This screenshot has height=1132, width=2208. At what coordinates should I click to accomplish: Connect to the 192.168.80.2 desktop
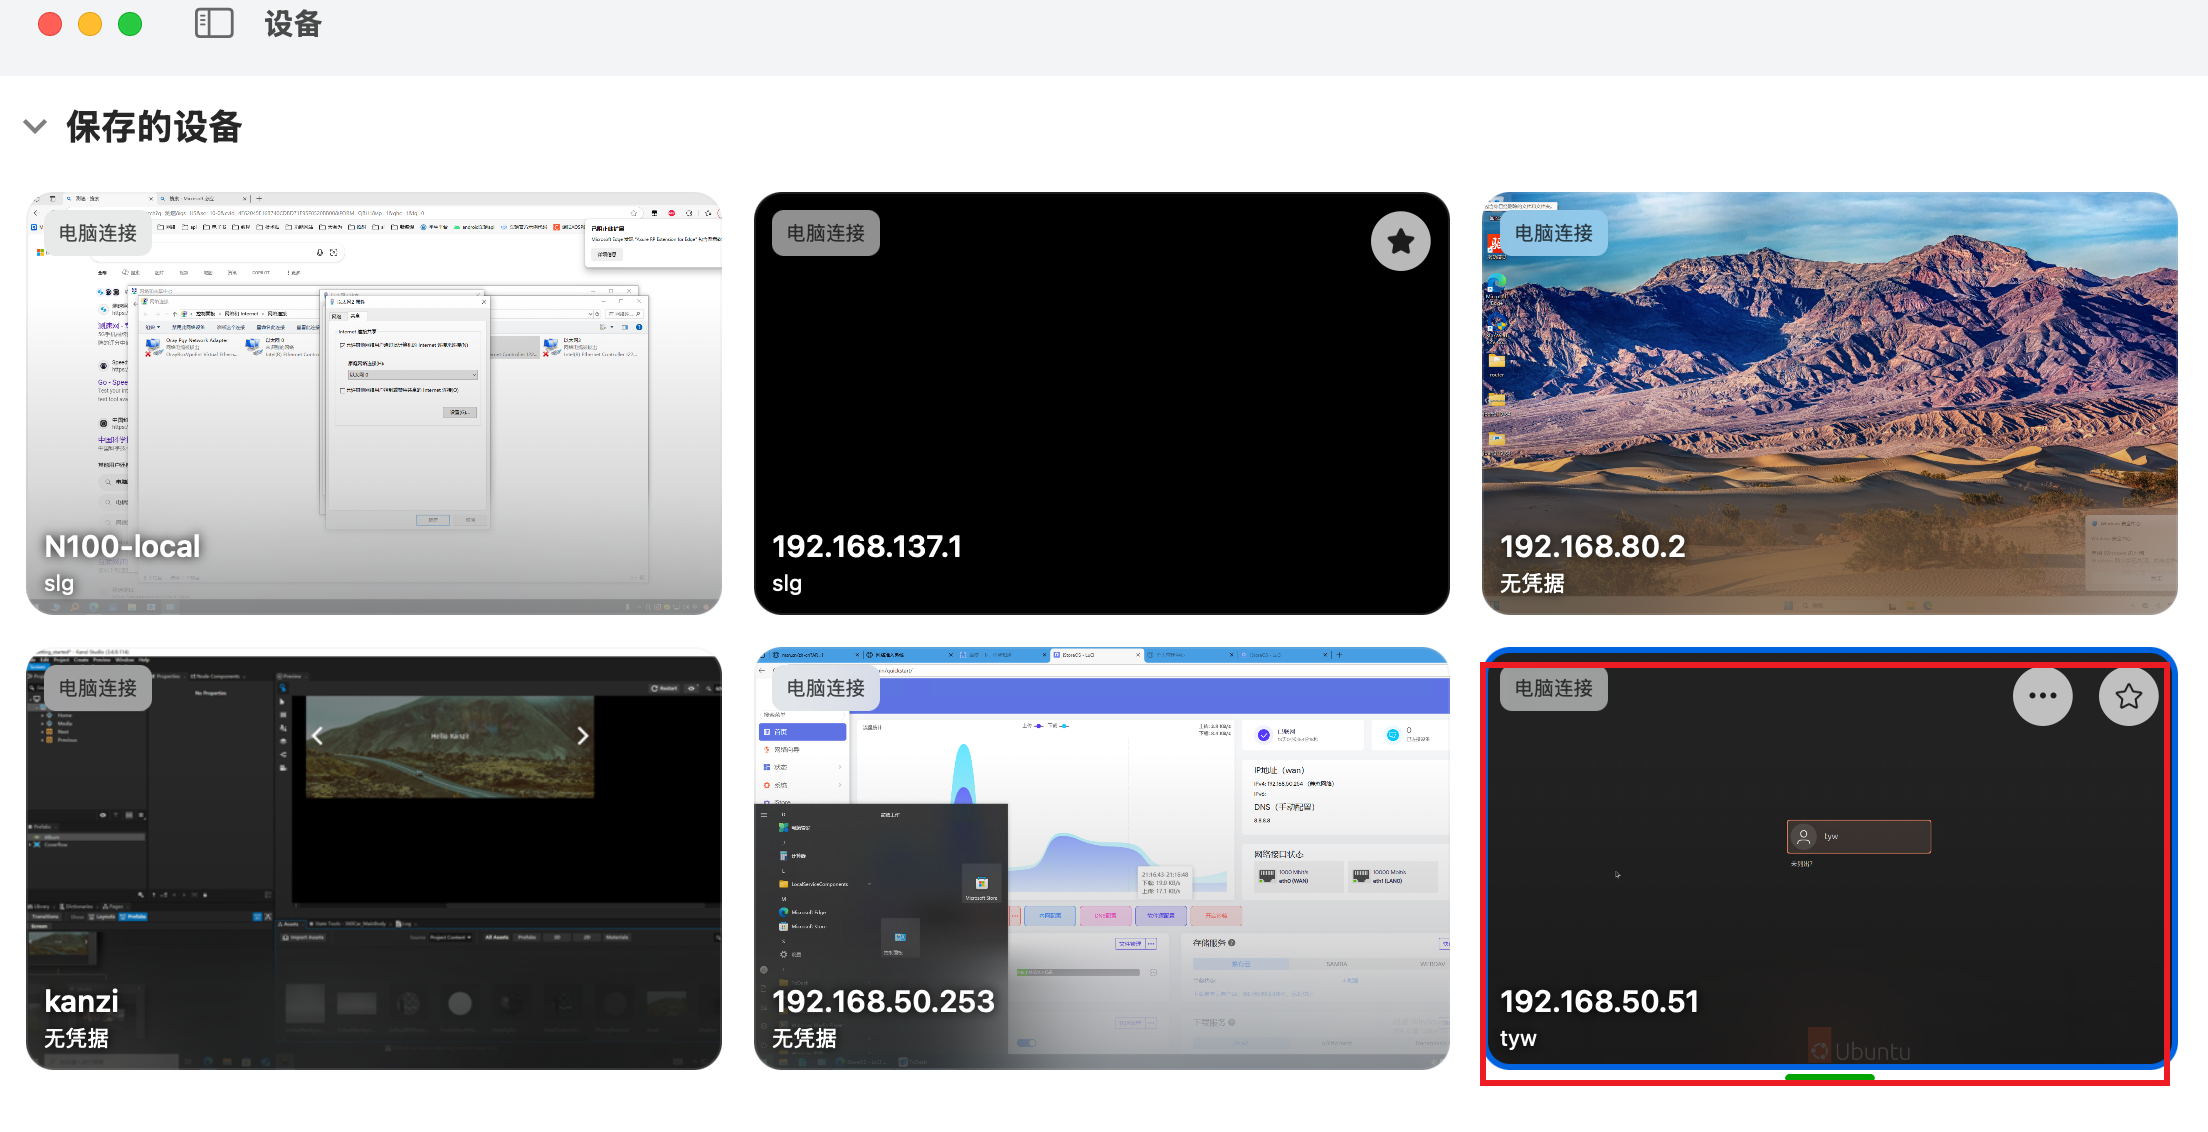(1828, 403)
